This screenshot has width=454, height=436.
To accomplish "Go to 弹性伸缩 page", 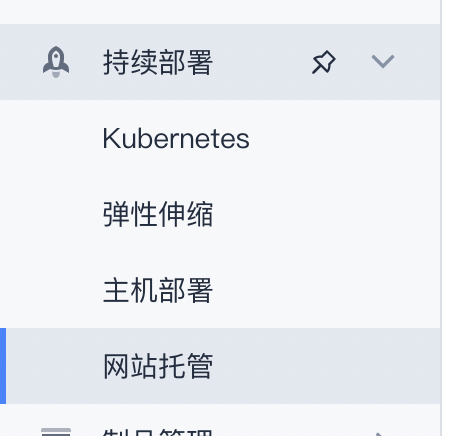I will point(158,214).
